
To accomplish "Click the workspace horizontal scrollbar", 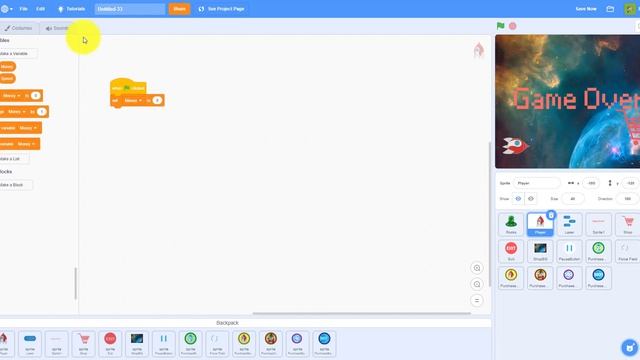I will [361, 313].
